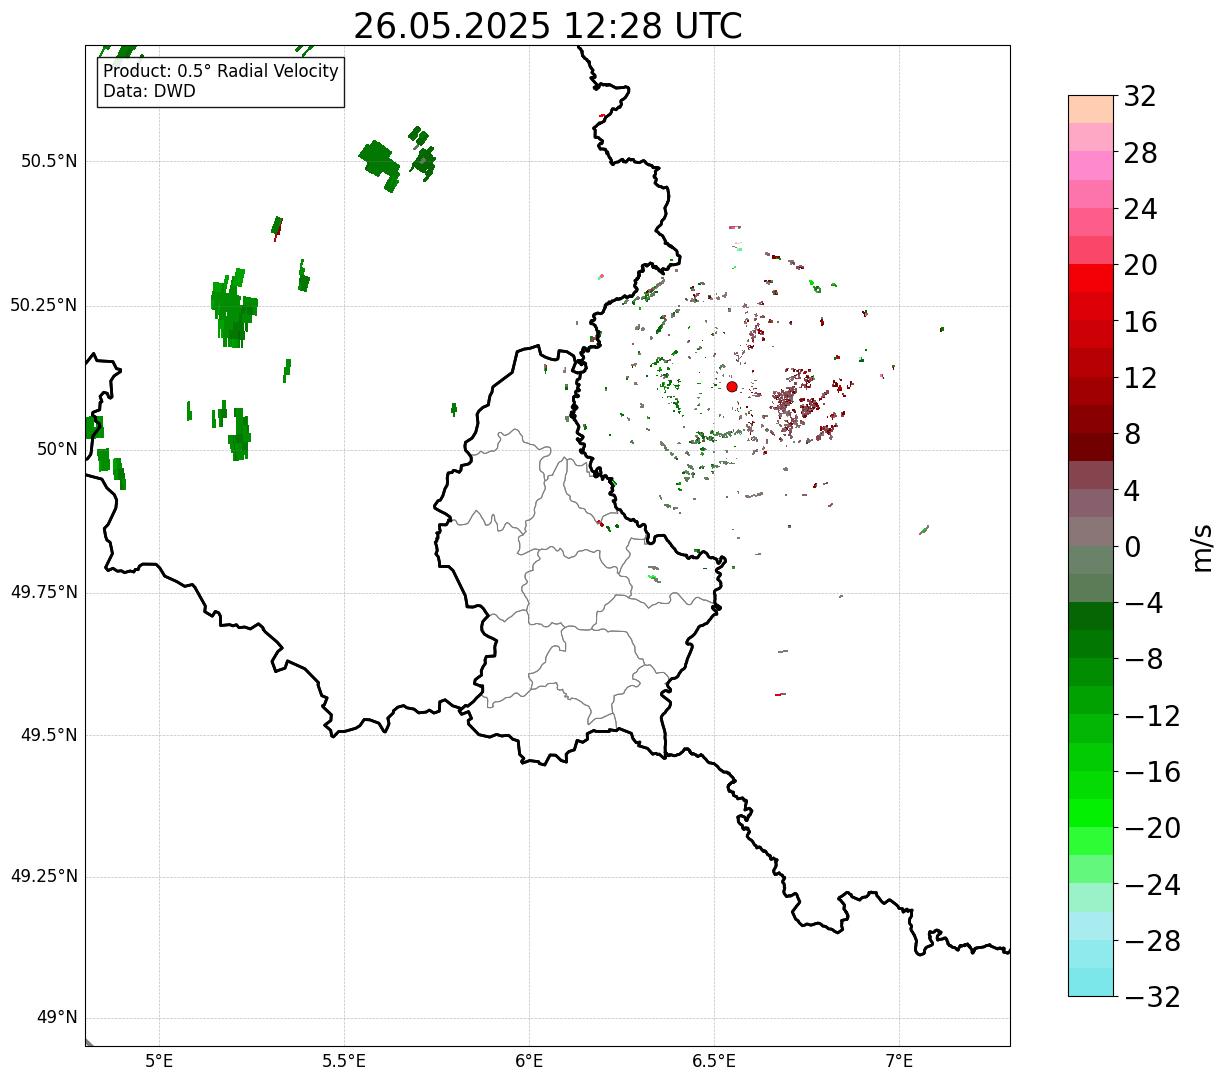Click the colorbar tick value 0

[x=1133, y=547]
